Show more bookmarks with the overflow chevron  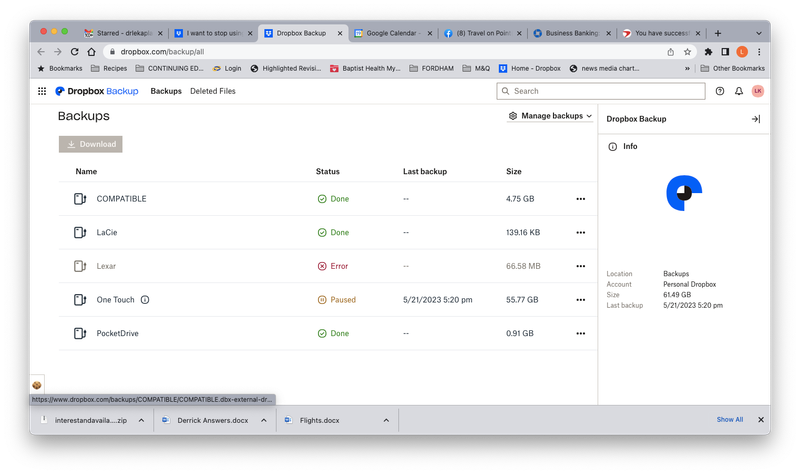[x=687, y=68]
